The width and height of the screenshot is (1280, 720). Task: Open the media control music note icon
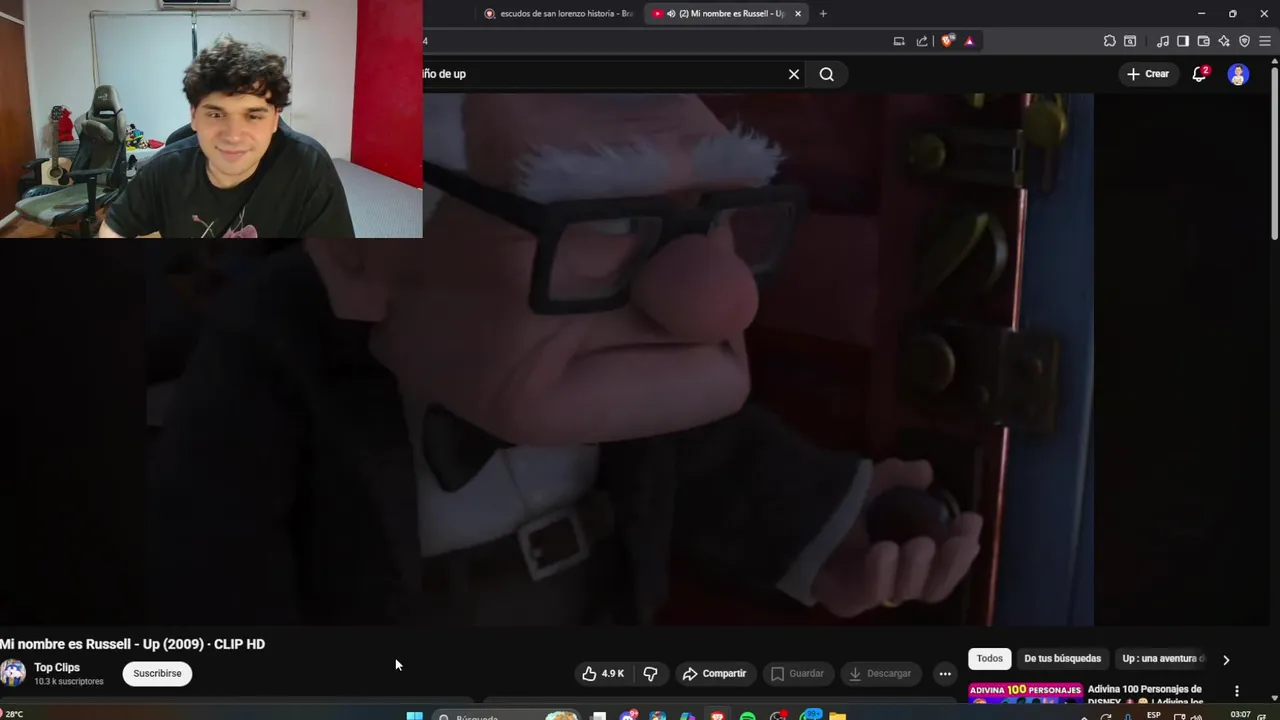click(1162, 41)
